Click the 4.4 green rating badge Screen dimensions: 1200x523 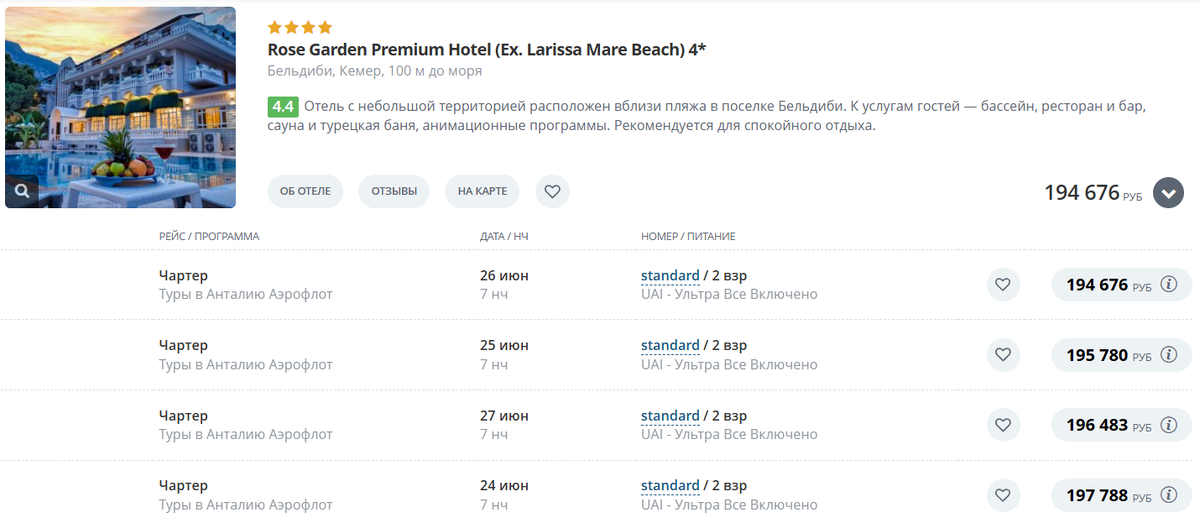click(x=283, y=106)
